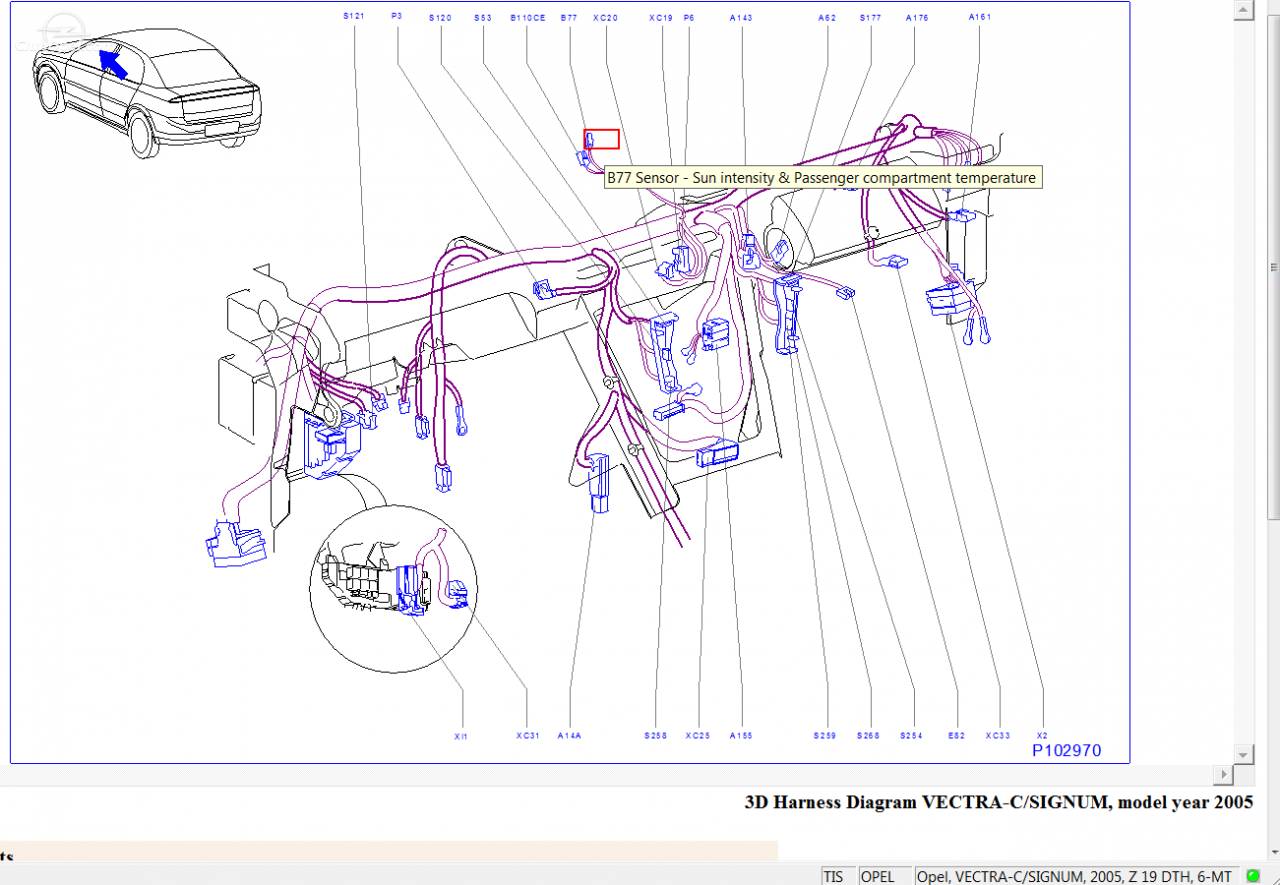This screenshot has width=1280, height=885.
Task: Click the green status indicator in status bar
Action: [1252, 876]
